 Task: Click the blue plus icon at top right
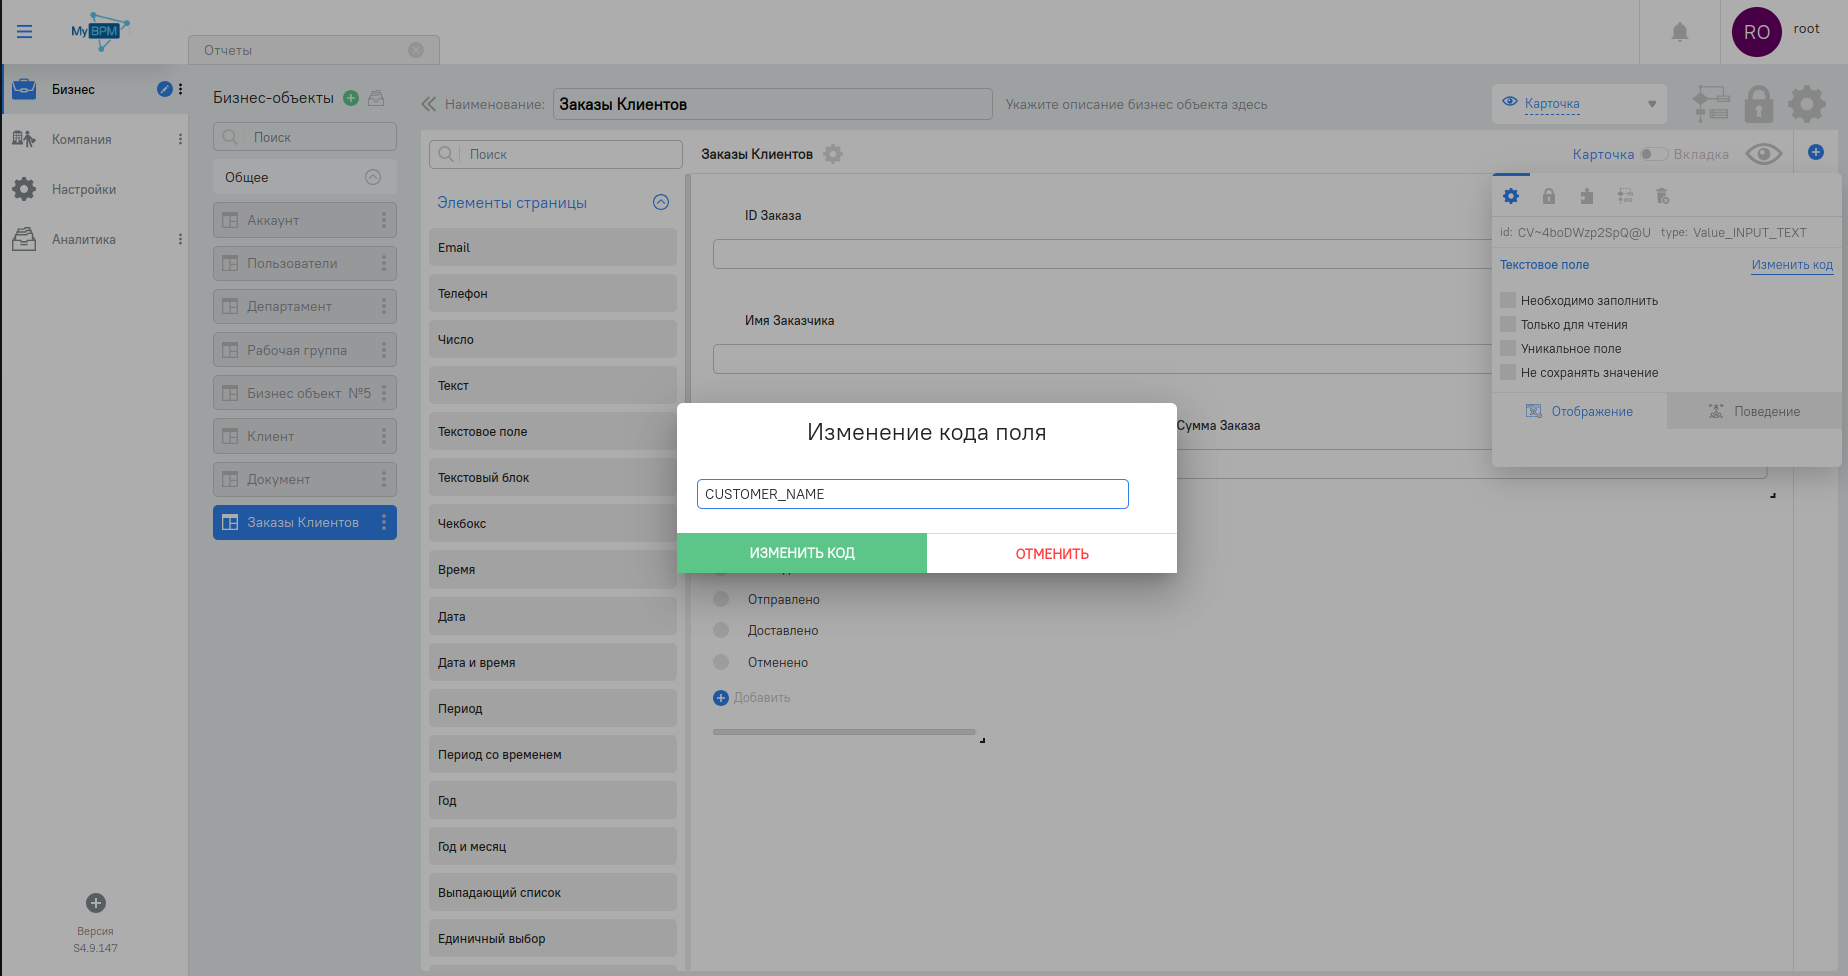pos(1816,152)
